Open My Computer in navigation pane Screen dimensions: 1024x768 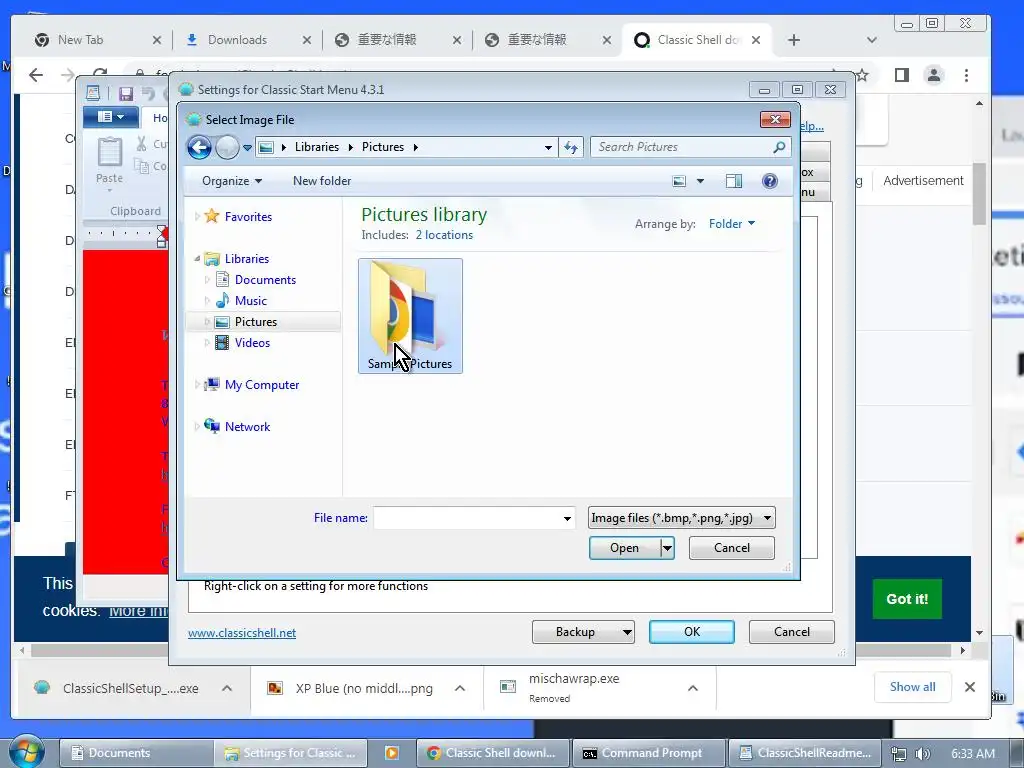click(262, 385)
